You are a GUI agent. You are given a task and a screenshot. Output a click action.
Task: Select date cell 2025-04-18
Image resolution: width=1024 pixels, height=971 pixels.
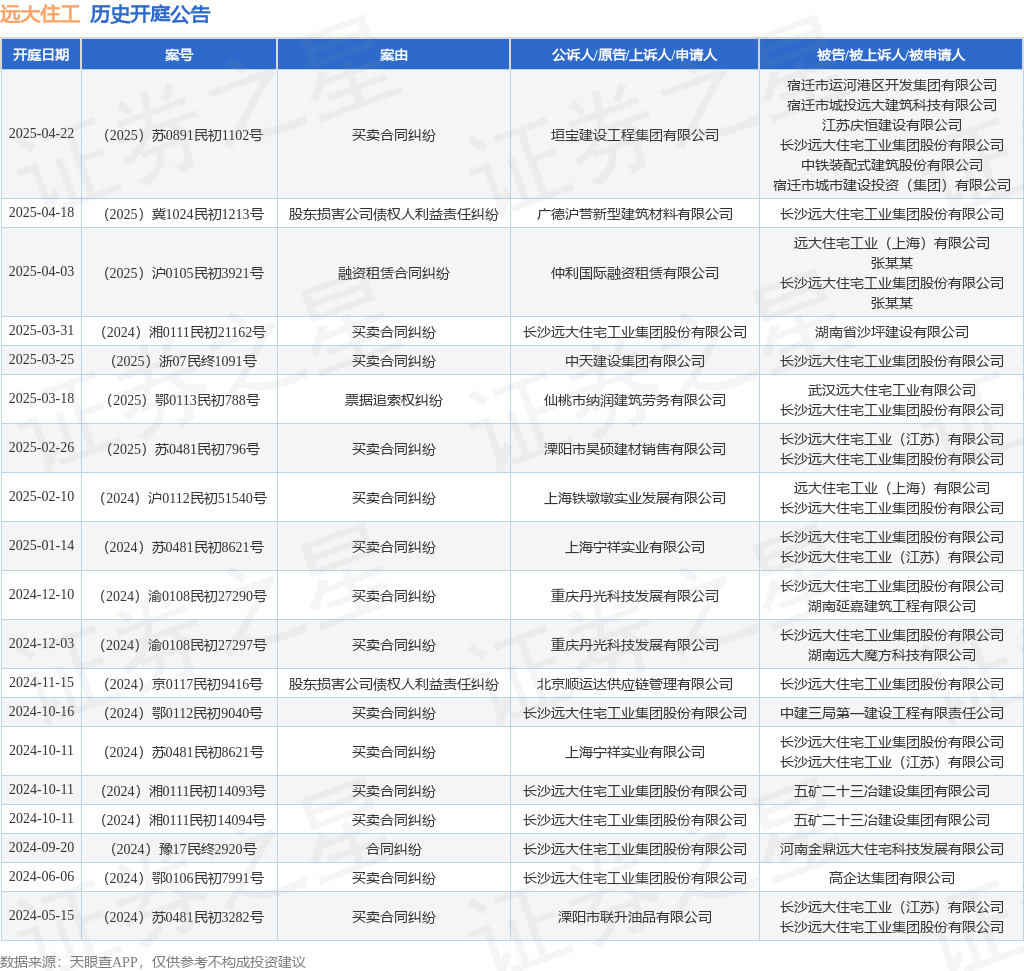tap(41, 213)
